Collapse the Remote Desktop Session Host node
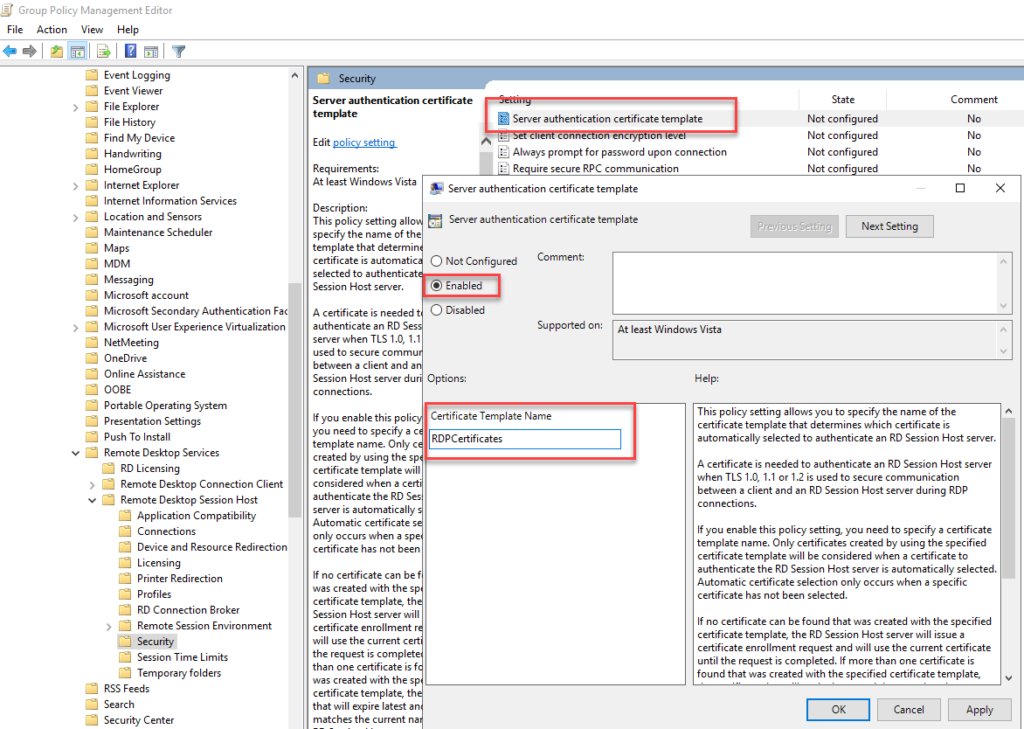1024x729 pixels. coord(92,500)
